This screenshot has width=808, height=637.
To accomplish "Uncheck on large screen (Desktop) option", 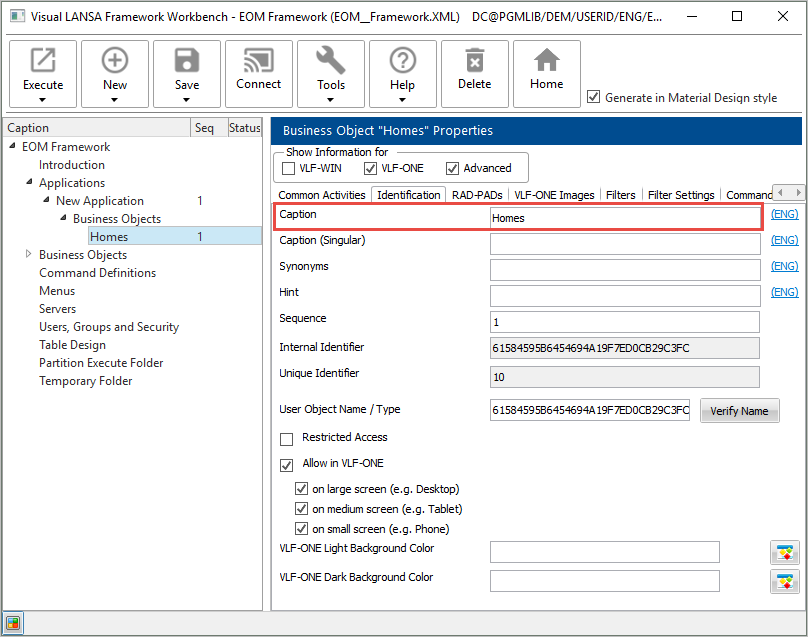I will click(x=301, y=489).
